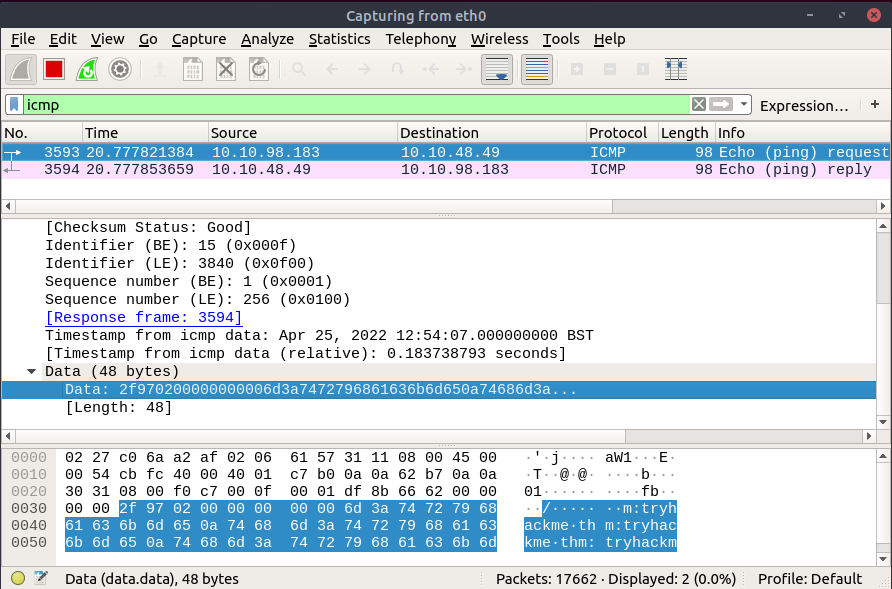Click the packet list horizontal scrollbar
Screen dimensions: 892x589
click(x=446, y=206)
